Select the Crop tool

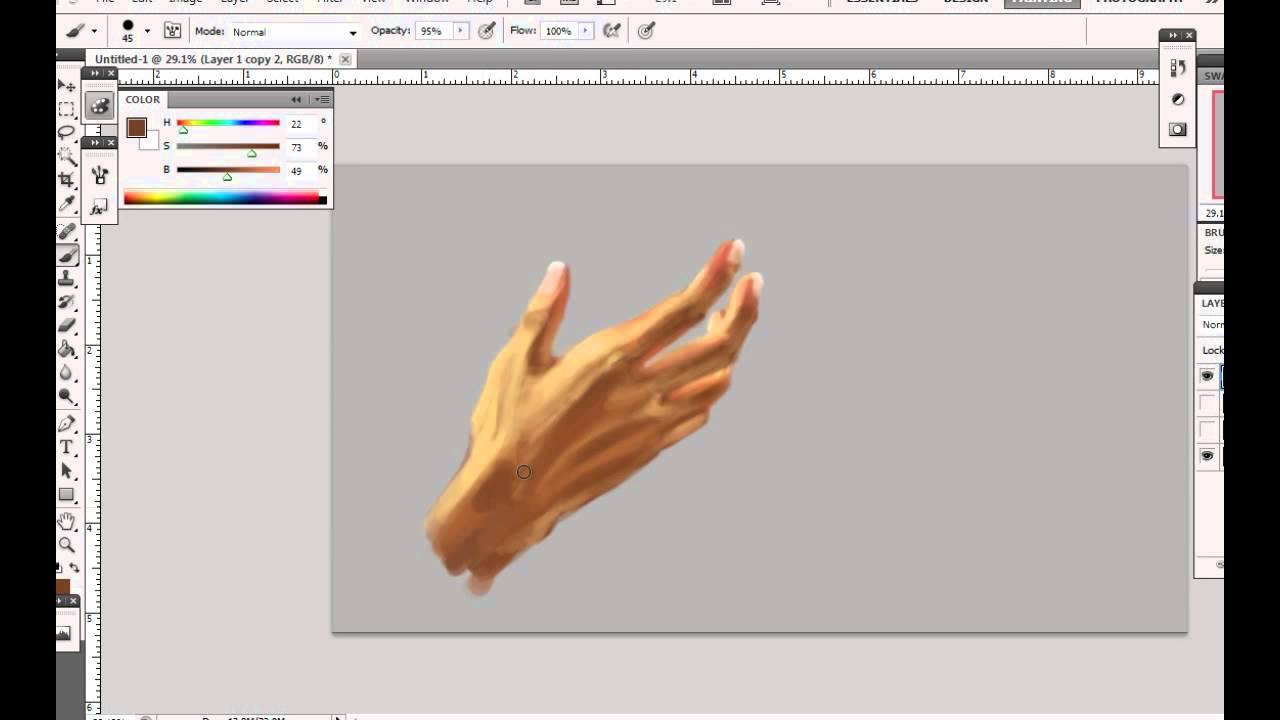tap(67, 180)
